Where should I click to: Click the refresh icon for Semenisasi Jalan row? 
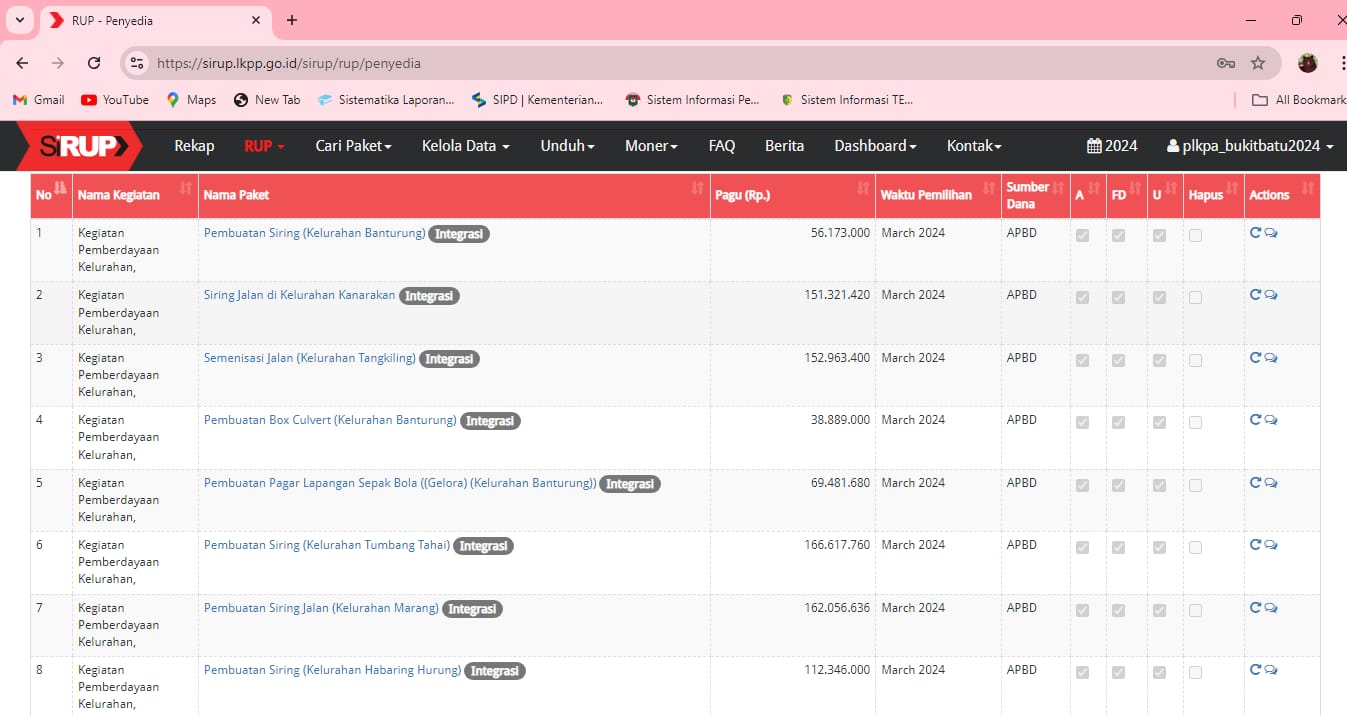coord(1255,358)
